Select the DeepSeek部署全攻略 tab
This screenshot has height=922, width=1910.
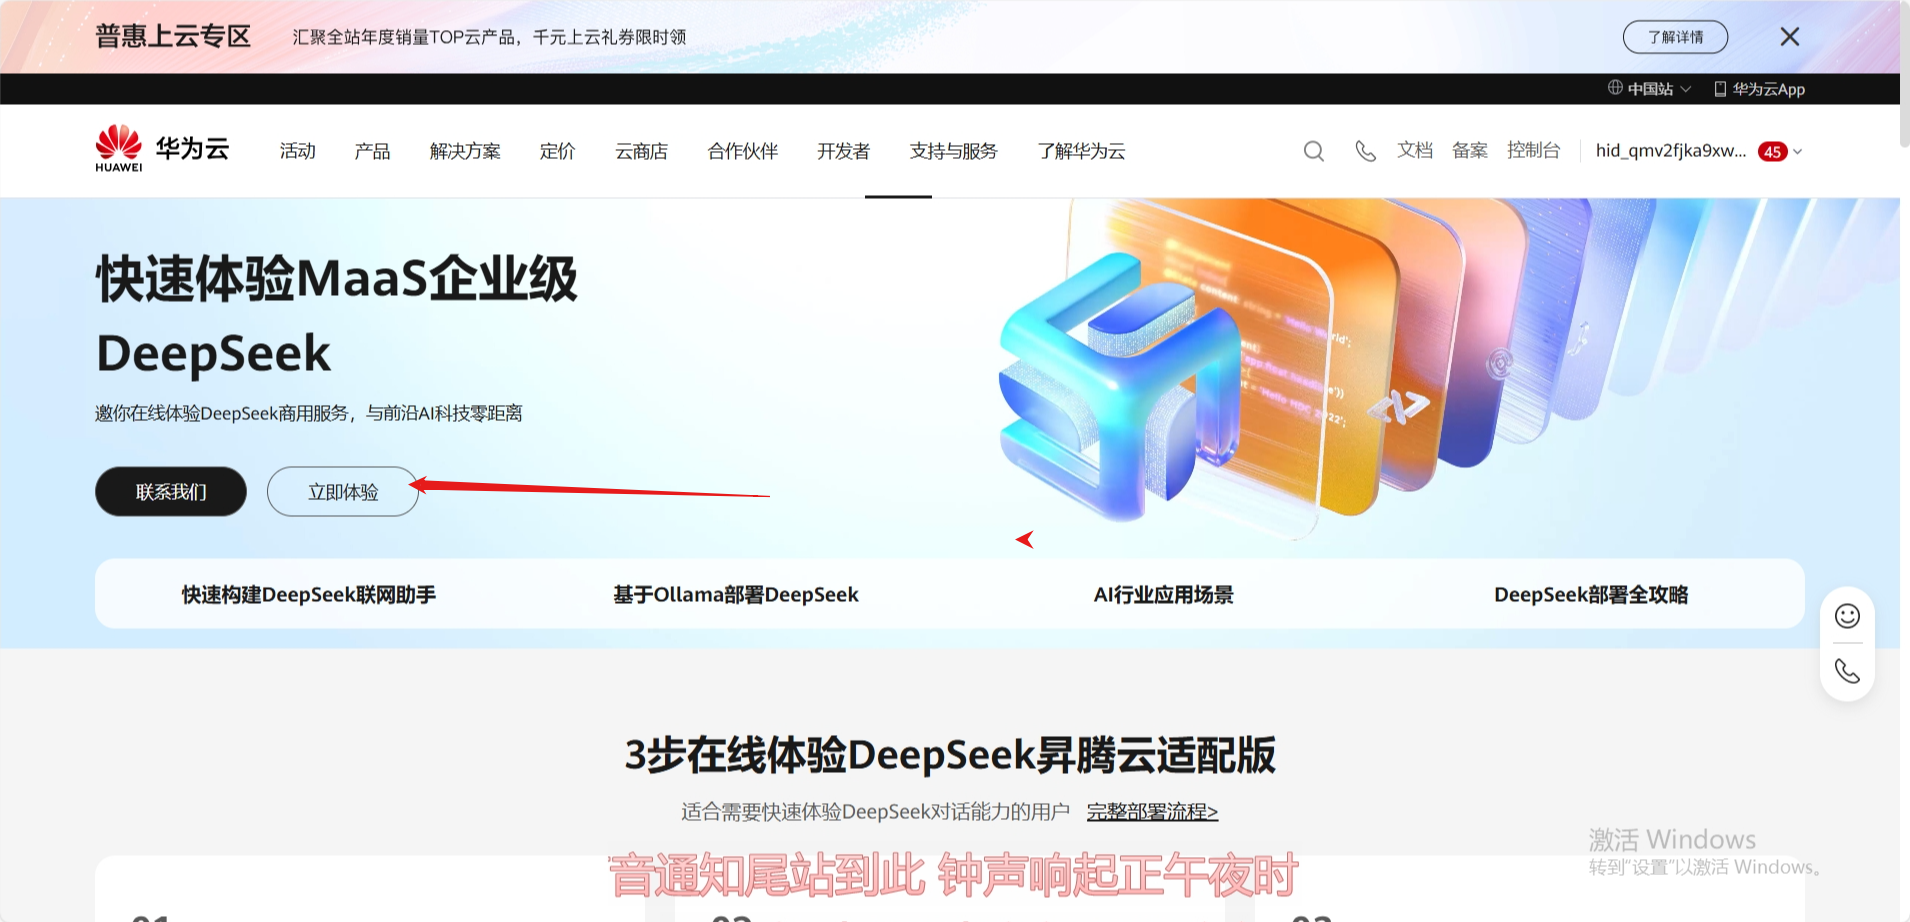1591,595
